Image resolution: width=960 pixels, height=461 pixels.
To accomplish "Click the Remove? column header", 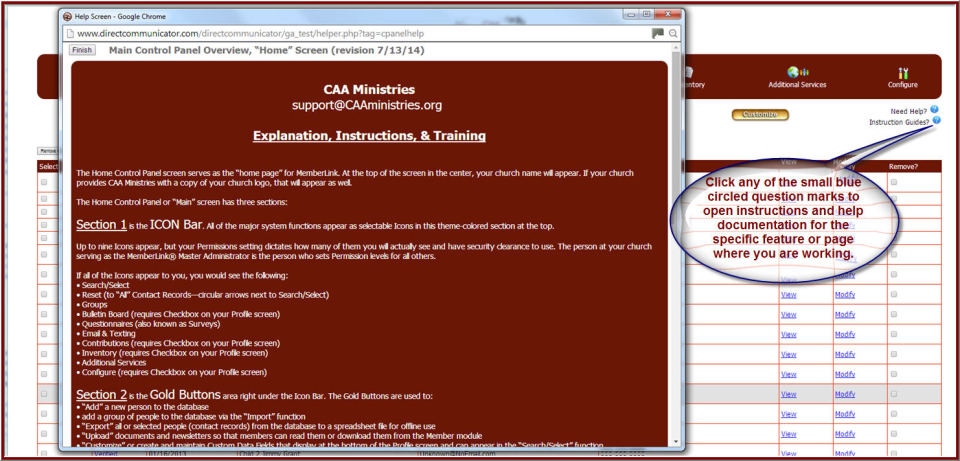I will click(903, 167).
